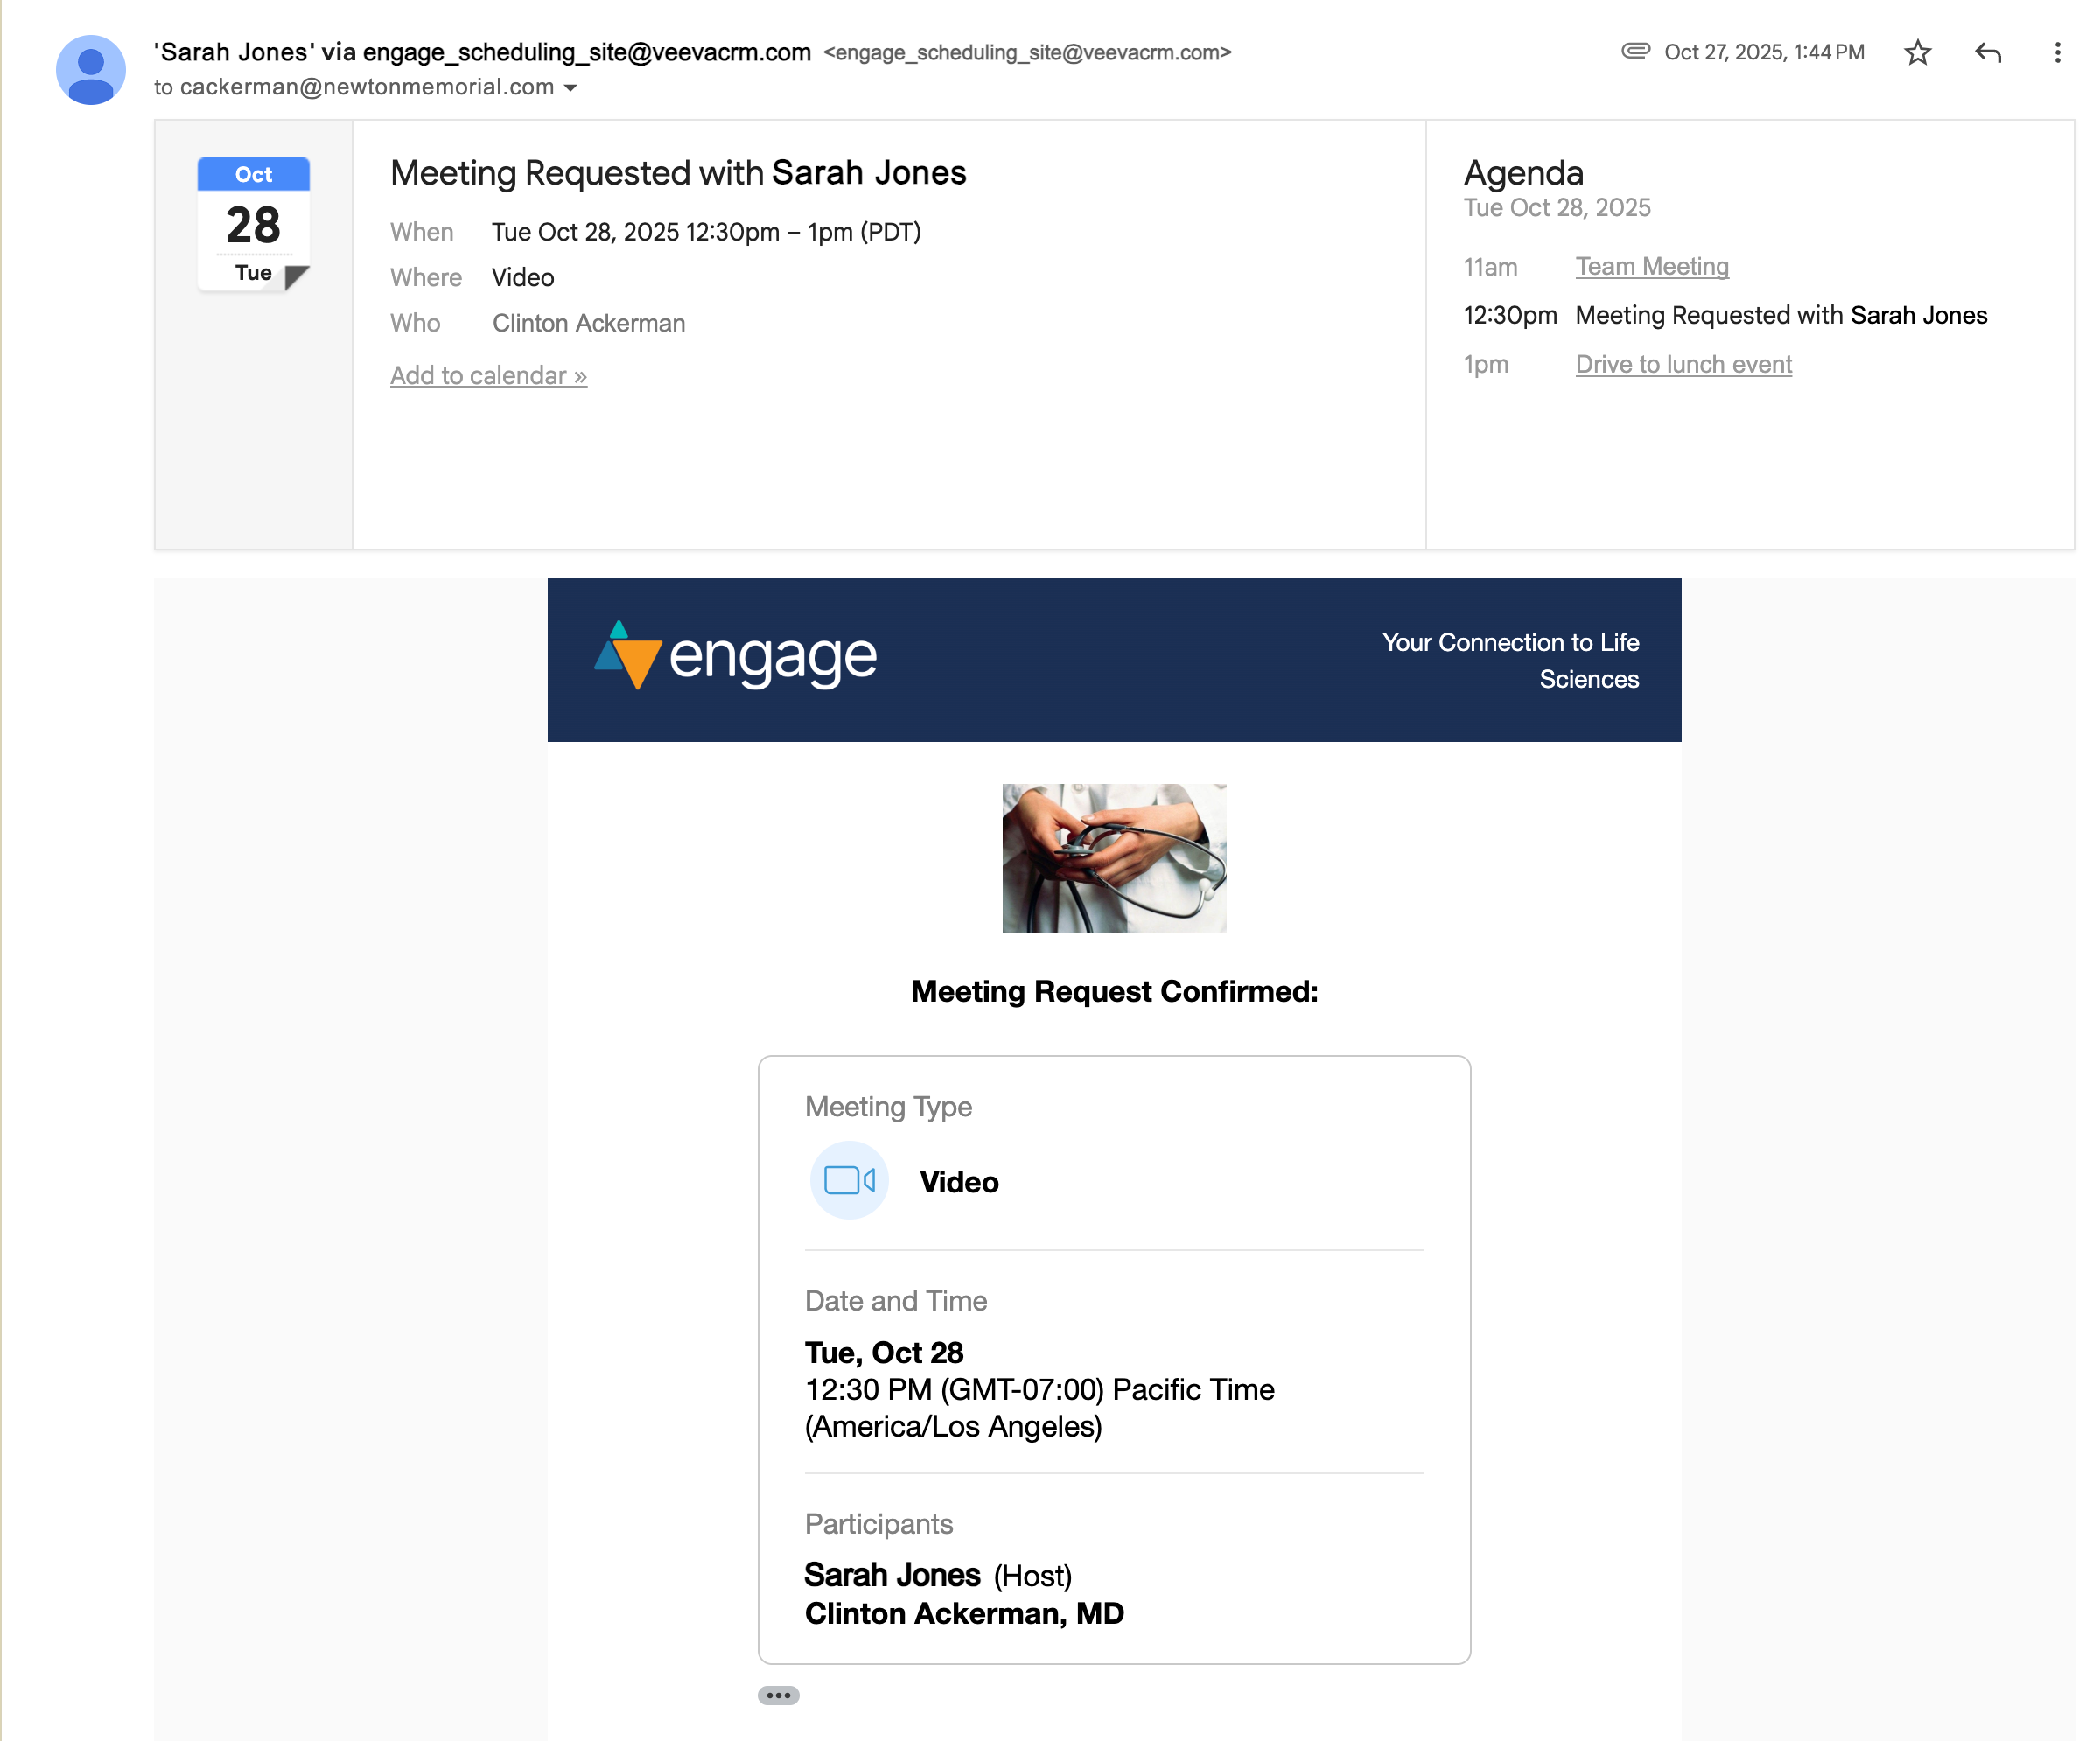
Task: Click the Agenda heading
Action: (x=1523, y=173)
